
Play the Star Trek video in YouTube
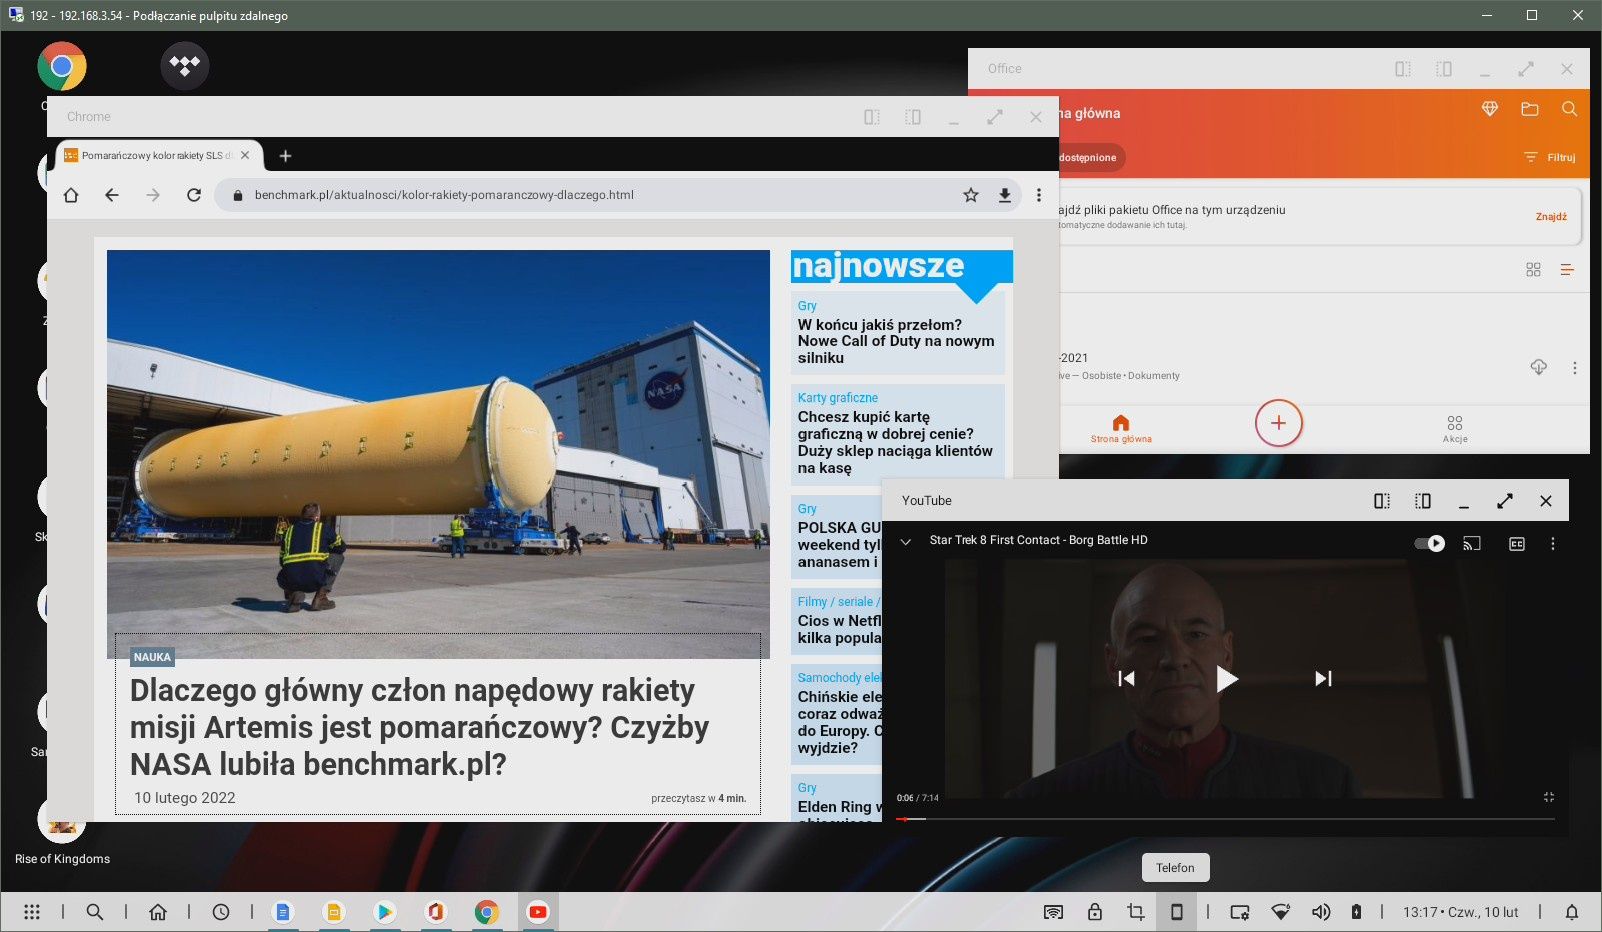click(1227, 679)
